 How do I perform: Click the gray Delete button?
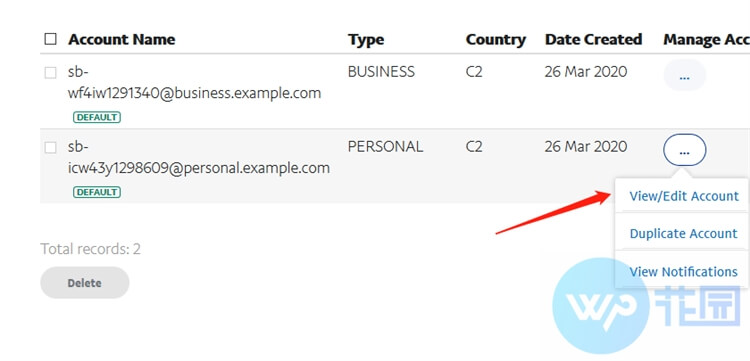pyautogui.click(x=85, y=283)
